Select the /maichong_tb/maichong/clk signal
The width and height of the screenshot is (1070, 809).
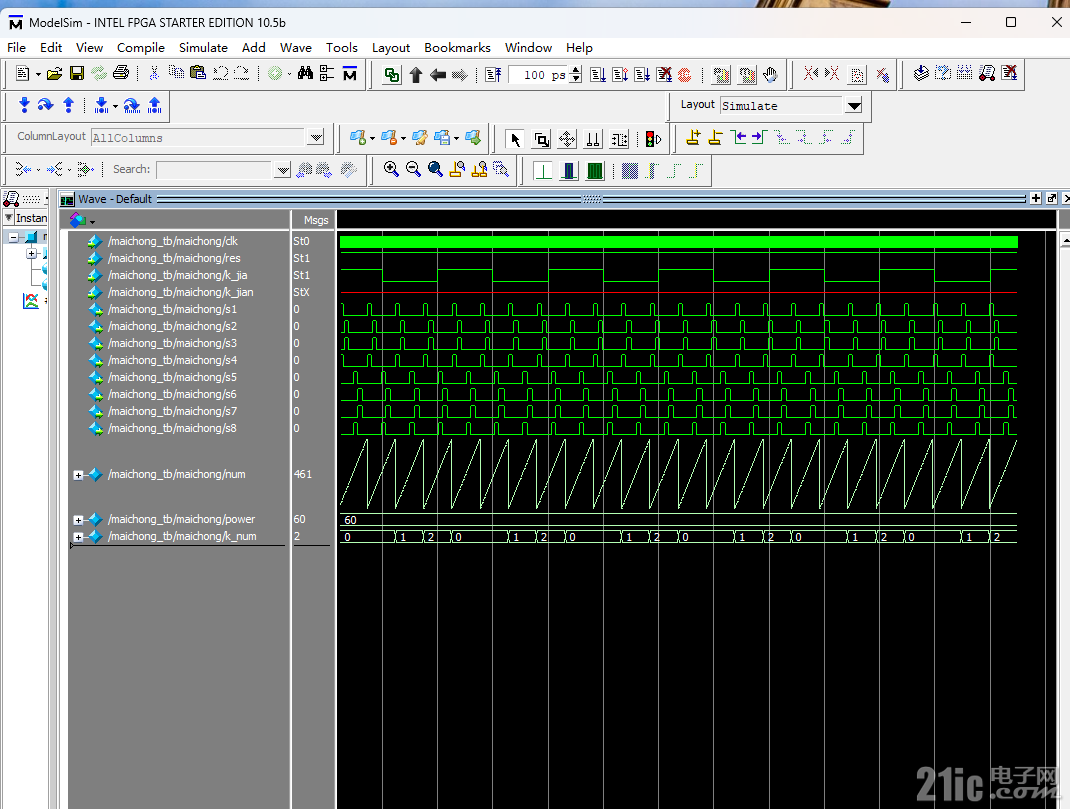173,241
